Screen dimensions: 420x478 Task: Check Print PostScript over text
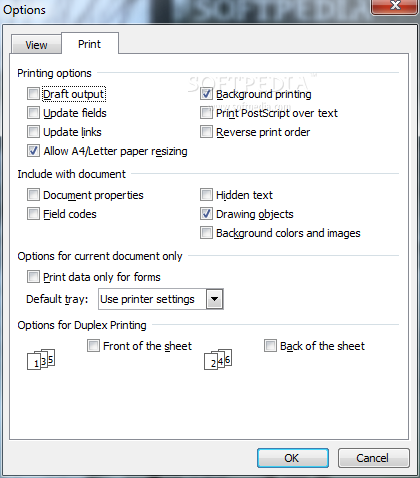(x=206, y=113)
